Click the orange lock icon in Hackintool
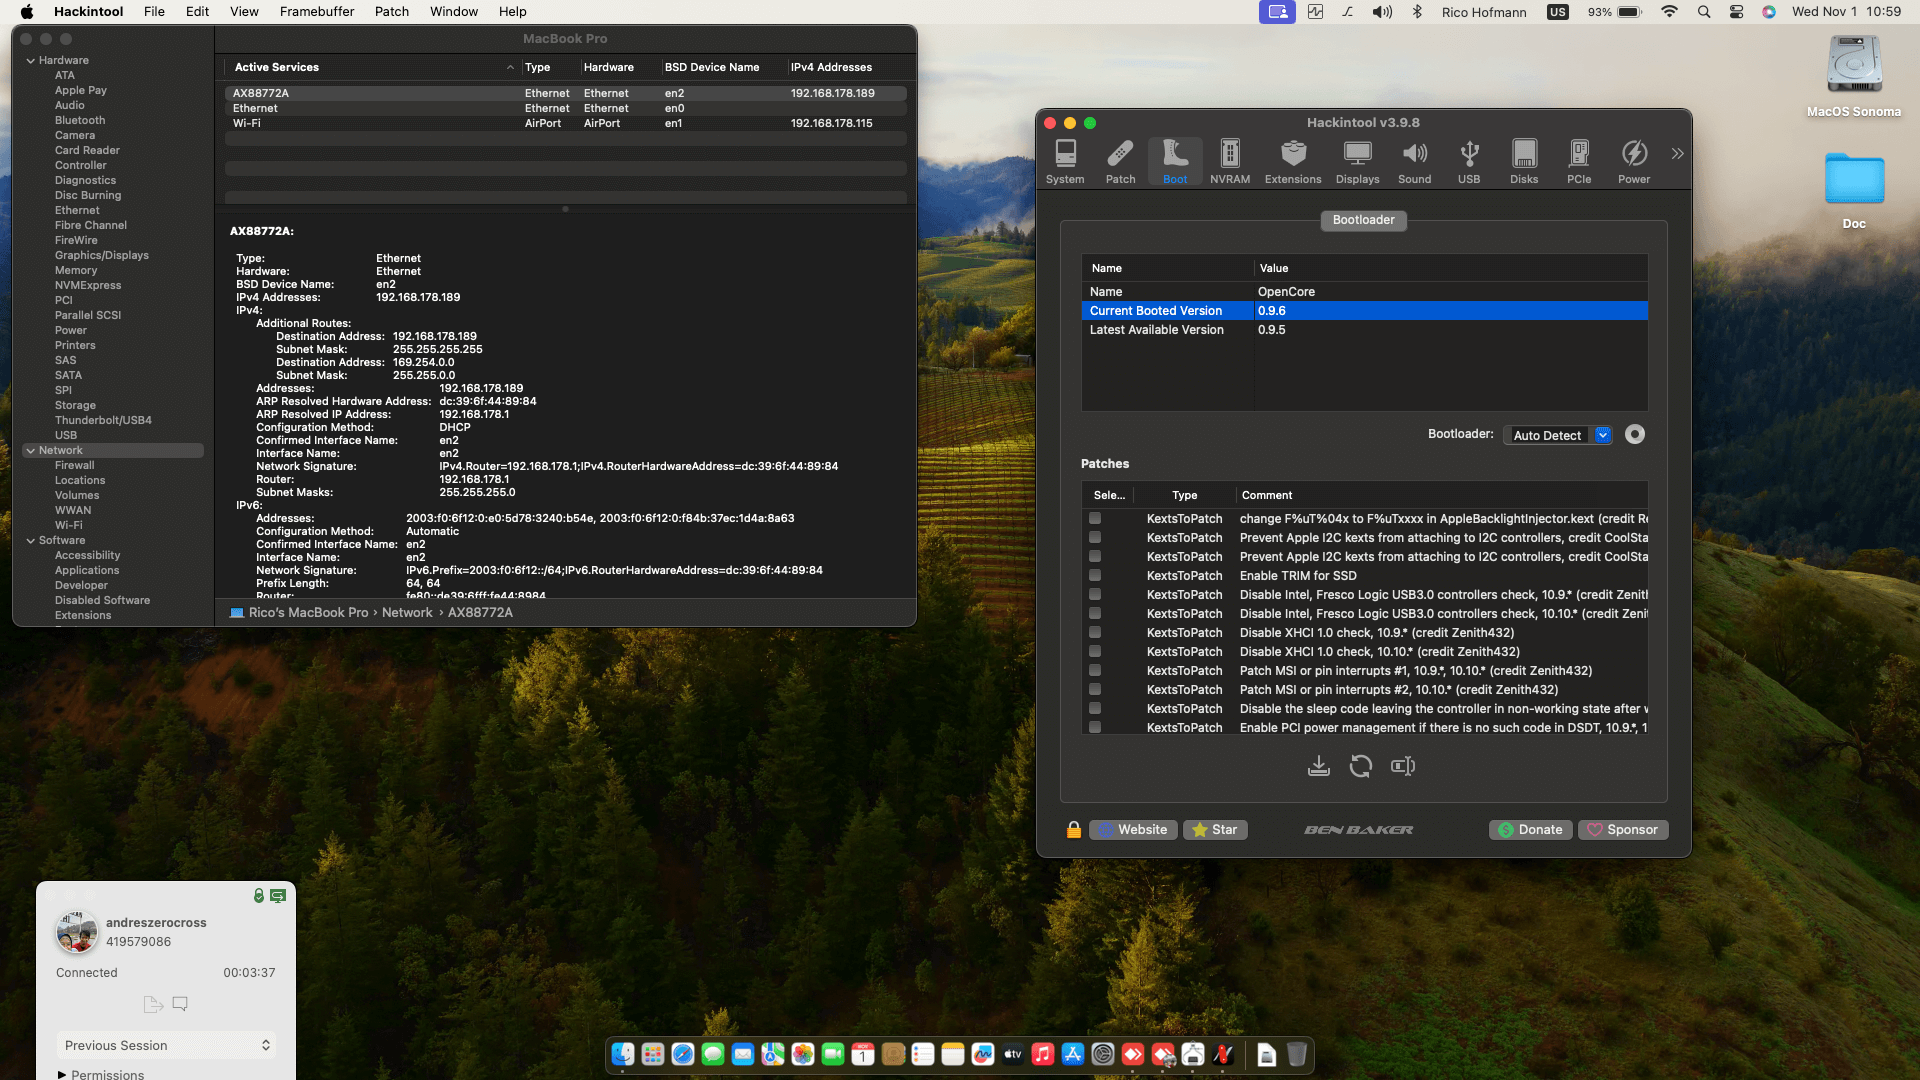 coord(1074,830)
